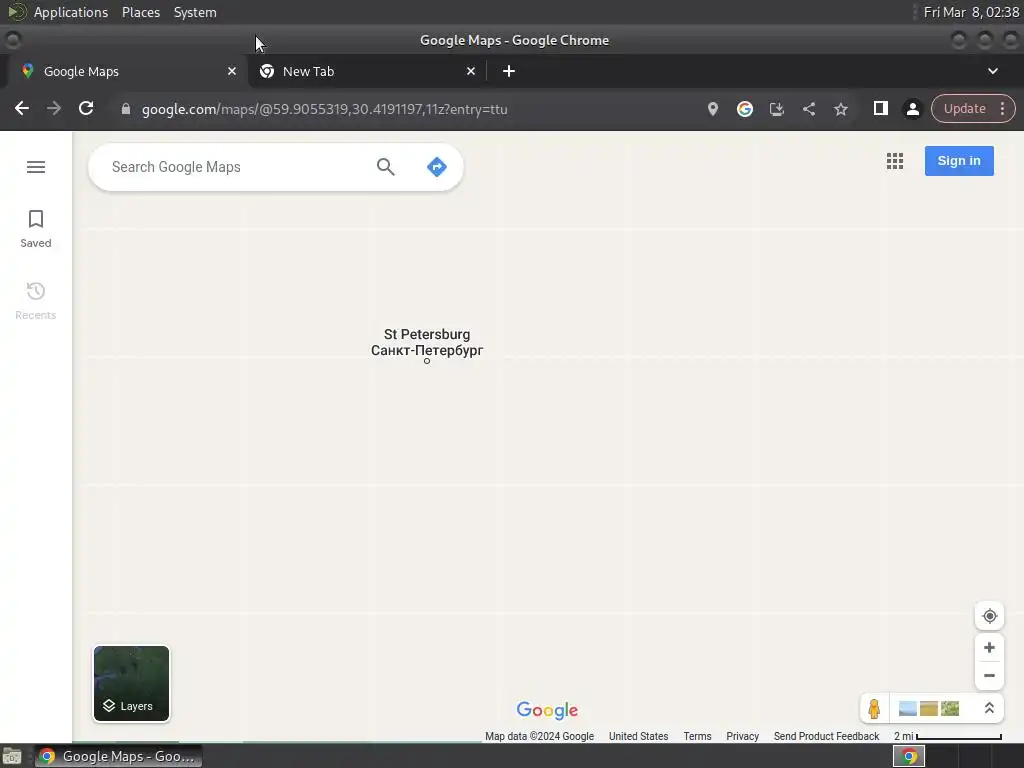Viewport: 1024px width, 768px height.
Task: Open Recents in sidebar
Action: pos(36,300)
